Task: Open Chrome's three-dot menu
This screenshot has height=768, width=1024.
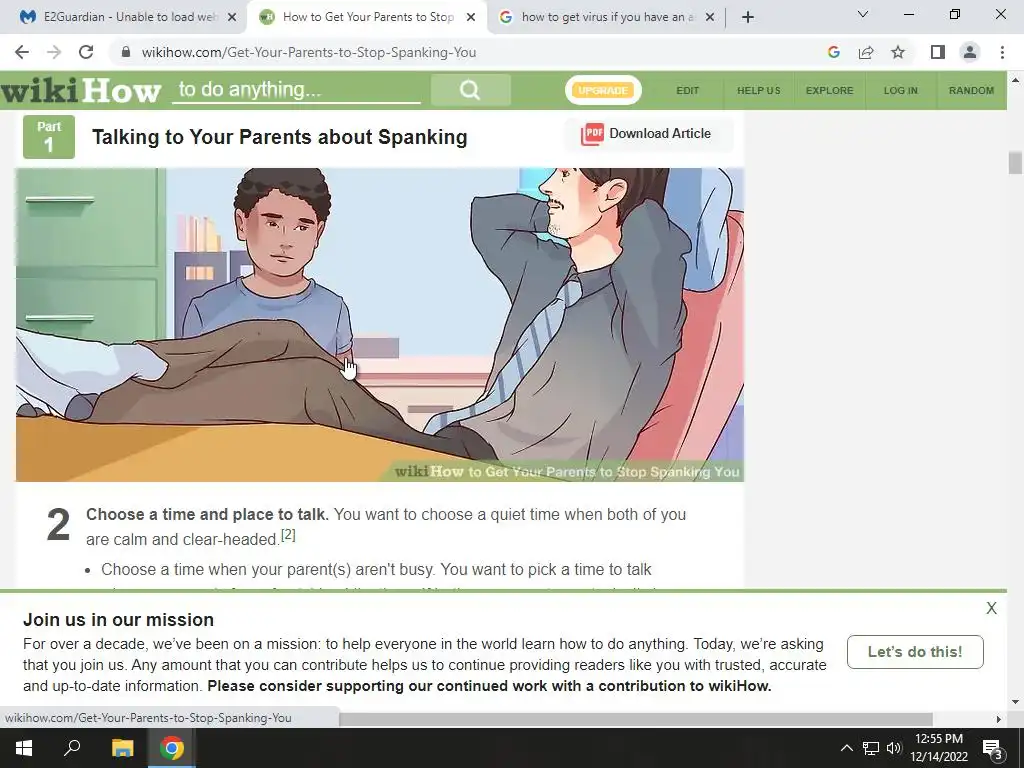Action: [x=1002, y=52]
